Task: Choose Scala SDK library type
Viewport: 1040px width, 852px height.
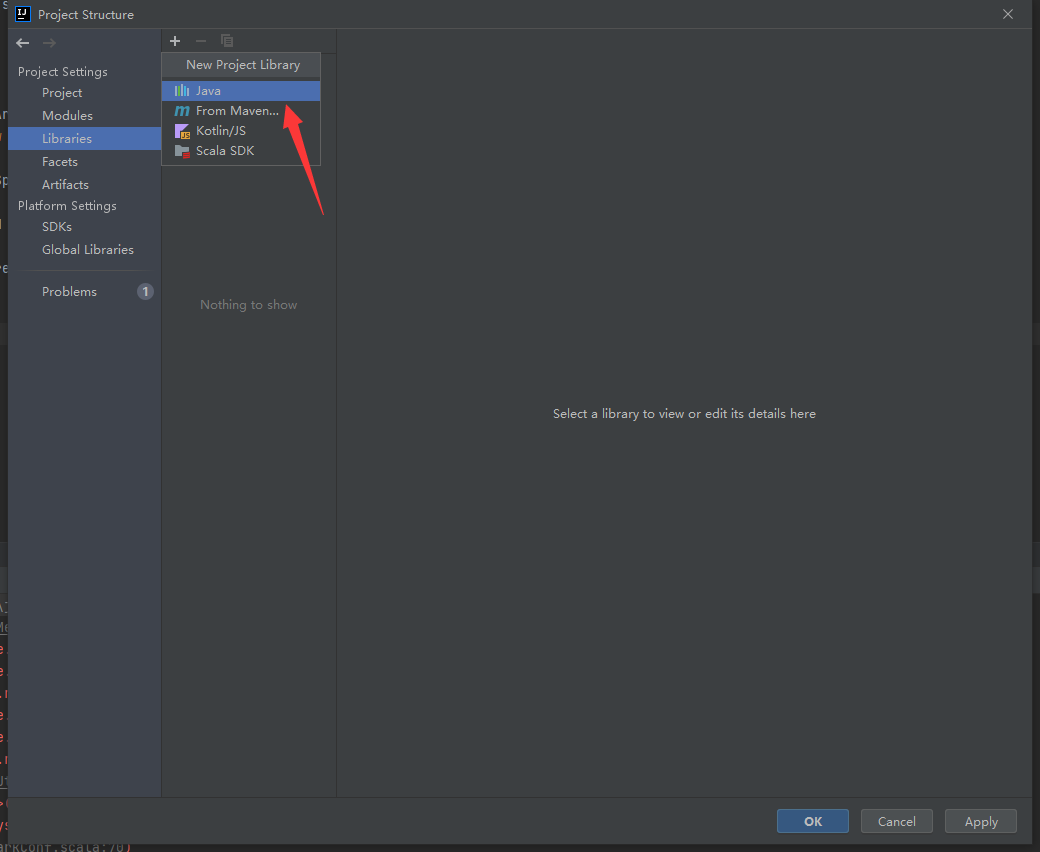Action: [x=241, y=151]
